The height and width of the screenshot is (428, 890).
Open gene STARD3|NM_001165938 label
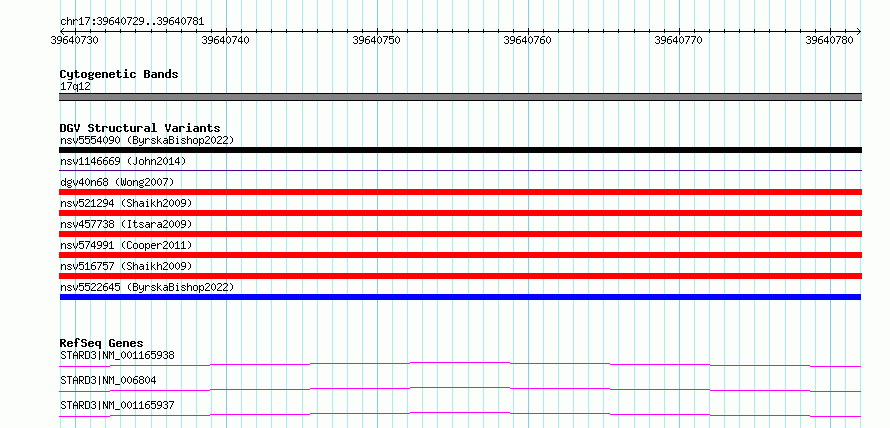(x=117, y=355)
